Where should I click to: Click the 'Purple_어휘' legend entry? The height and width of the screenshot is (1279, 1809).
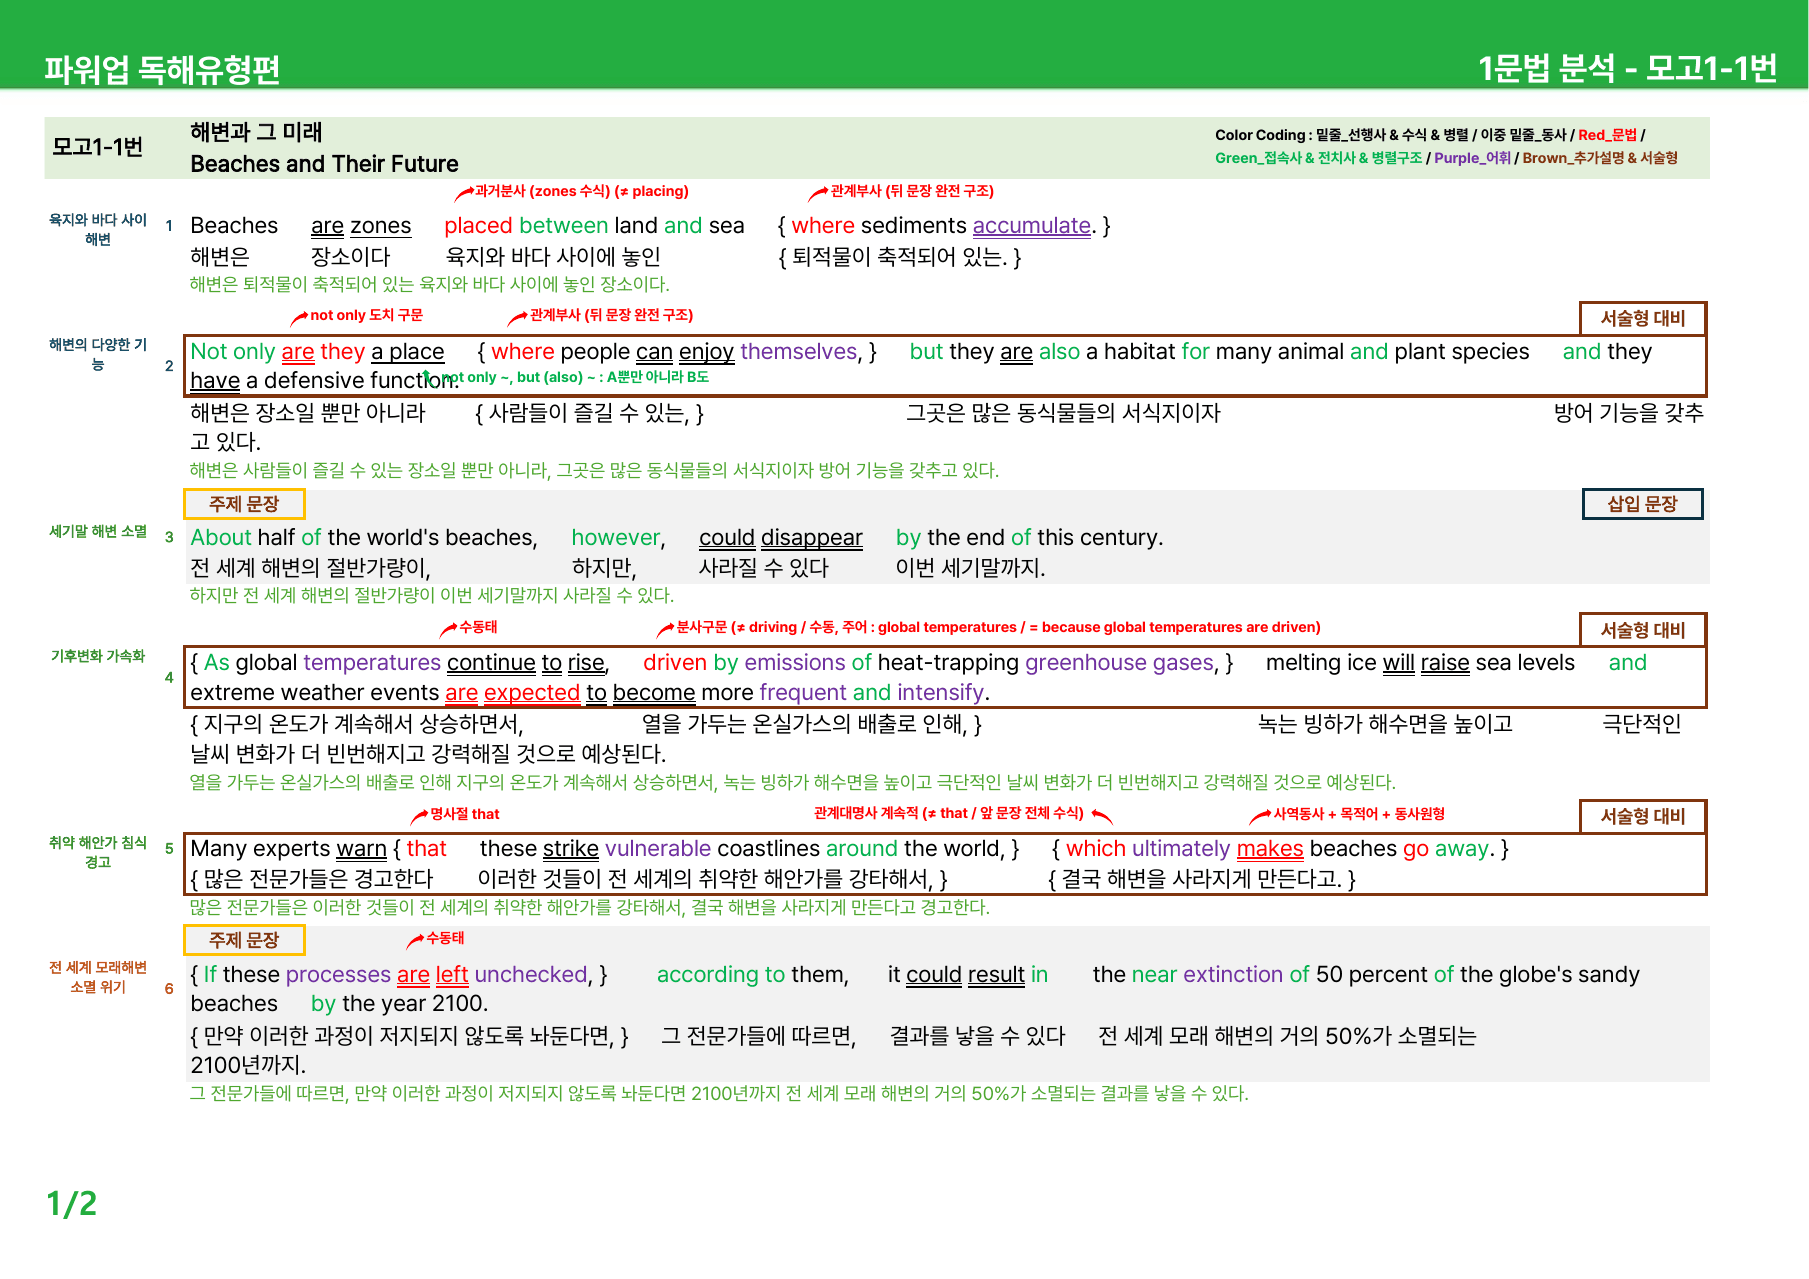1472,158
